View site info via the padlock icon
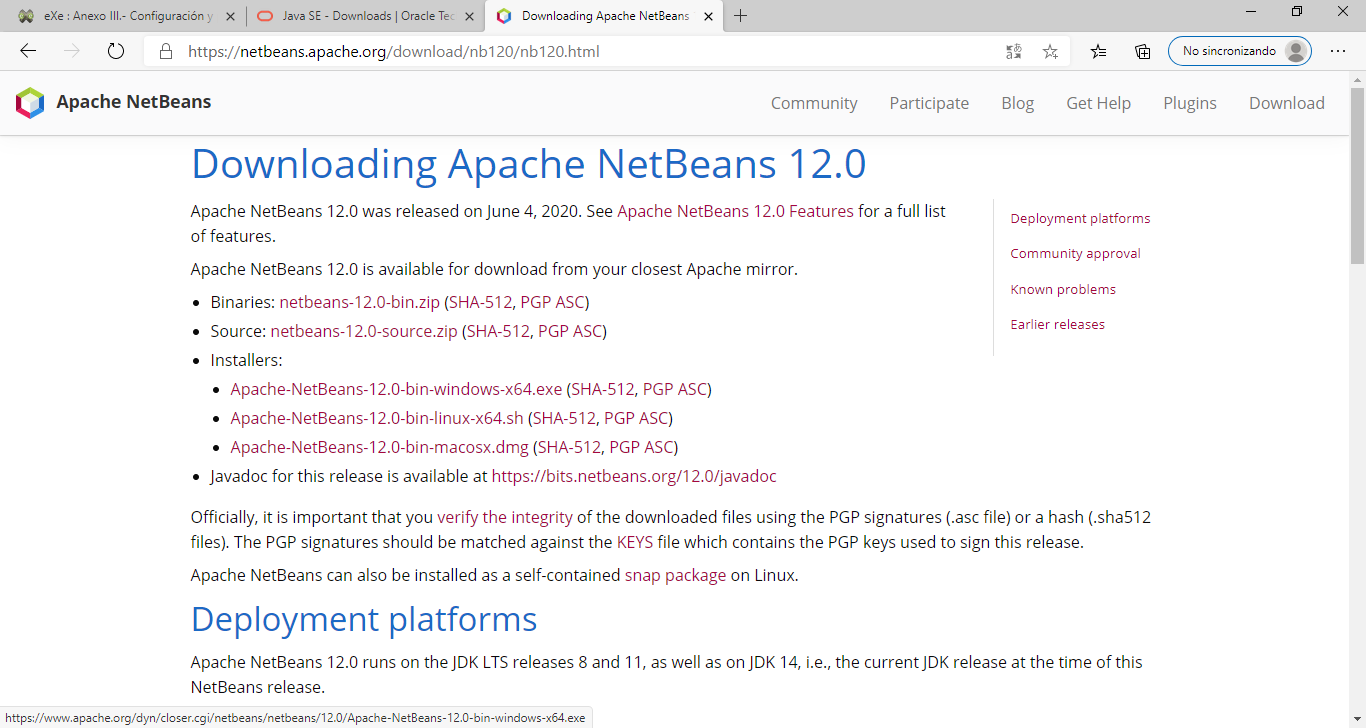Viewport: 1366px width, 728px height. (x=166, y=51)
